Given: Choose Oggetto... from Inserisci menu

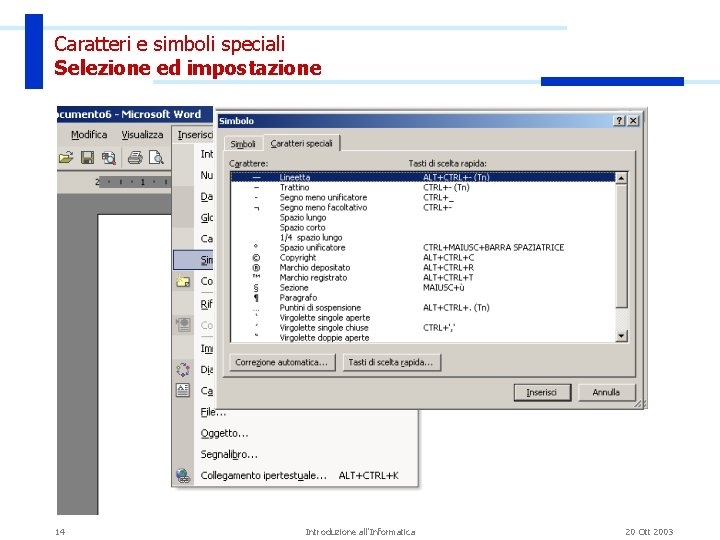Looking at the screenshot, I should [224, 433].
